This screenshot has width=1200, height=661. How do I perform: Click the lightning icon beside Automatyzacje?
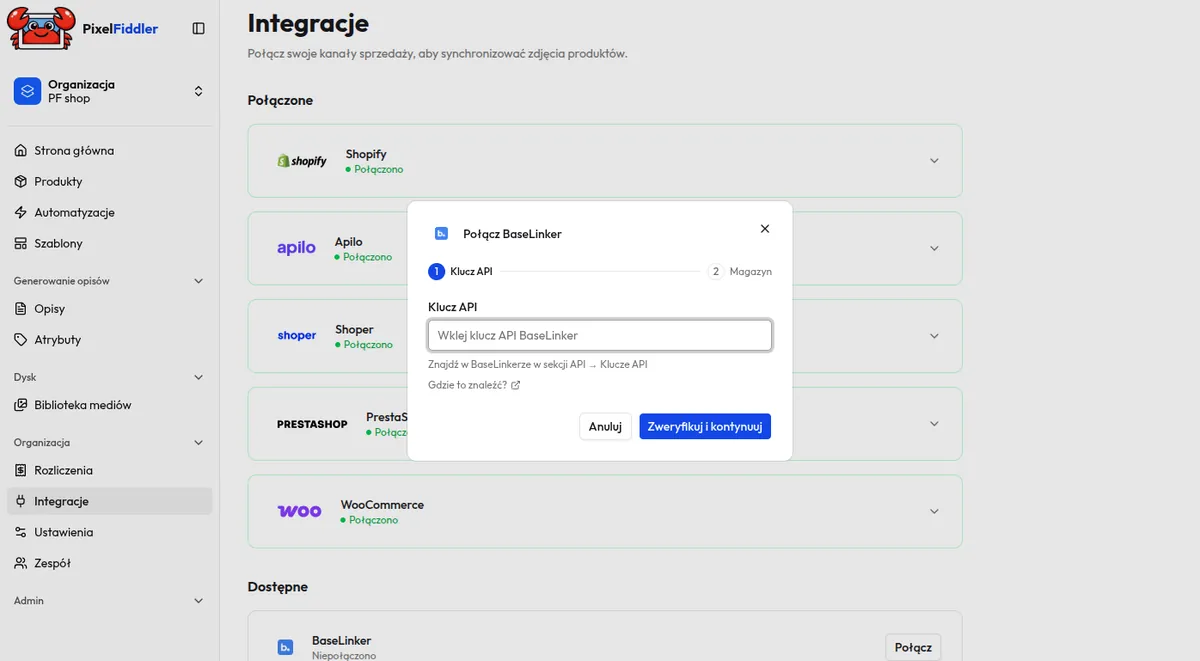click(x=21, y=213)
